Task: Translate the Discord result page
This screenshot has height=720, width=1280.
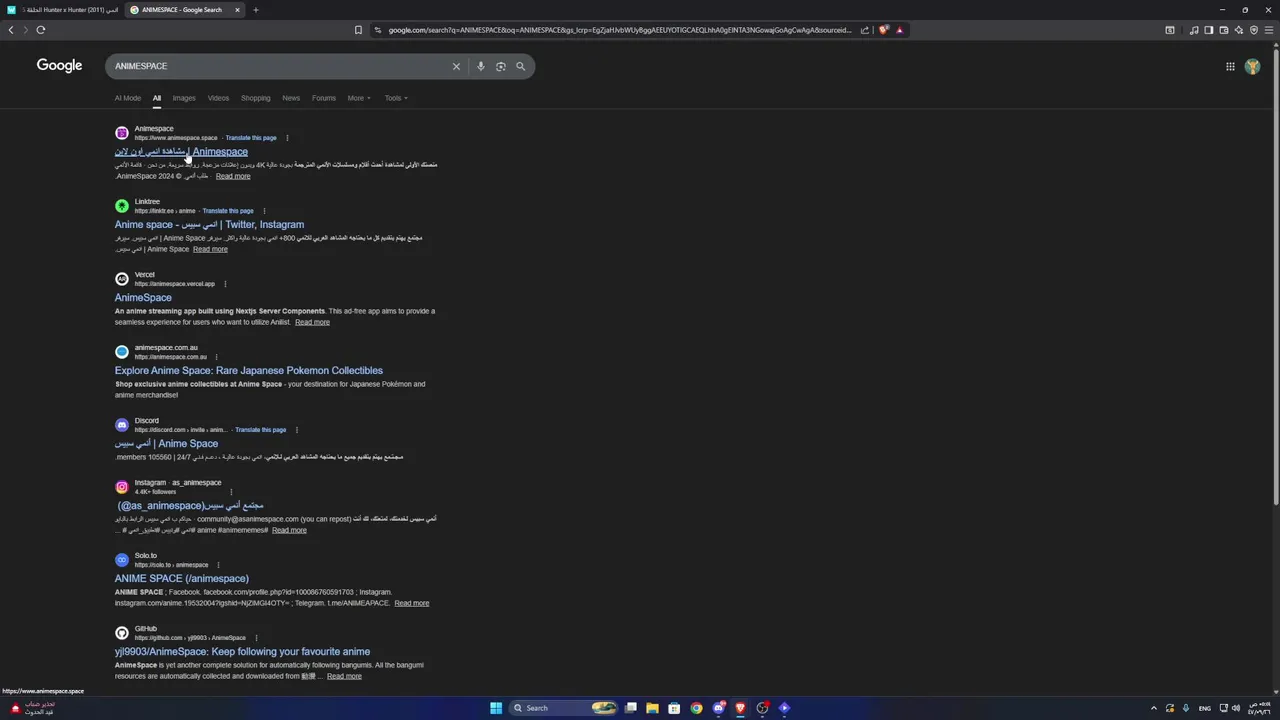Action: [260, 430]
